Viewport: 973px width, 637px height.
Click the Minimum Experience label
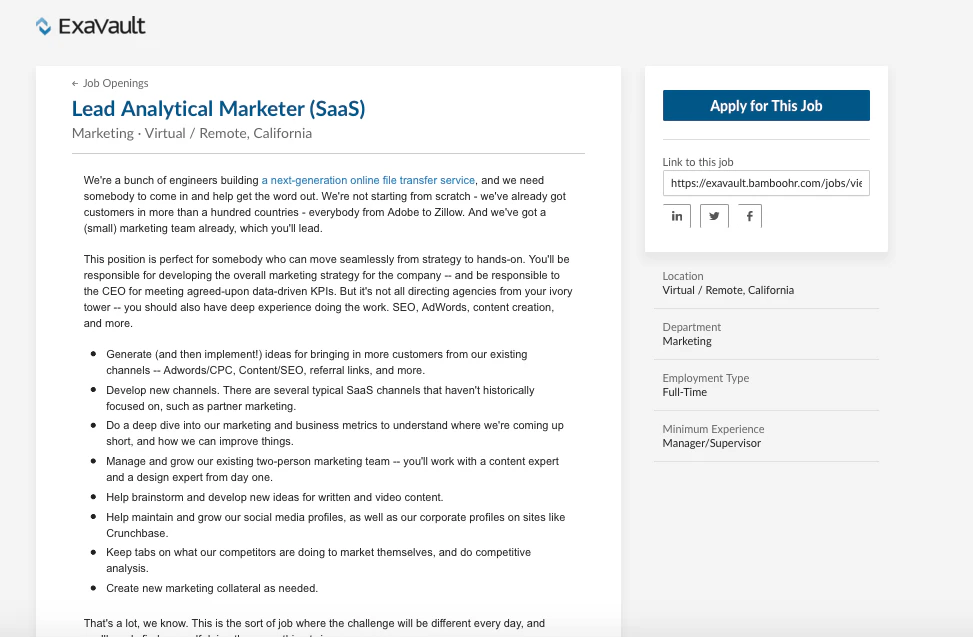713,429
